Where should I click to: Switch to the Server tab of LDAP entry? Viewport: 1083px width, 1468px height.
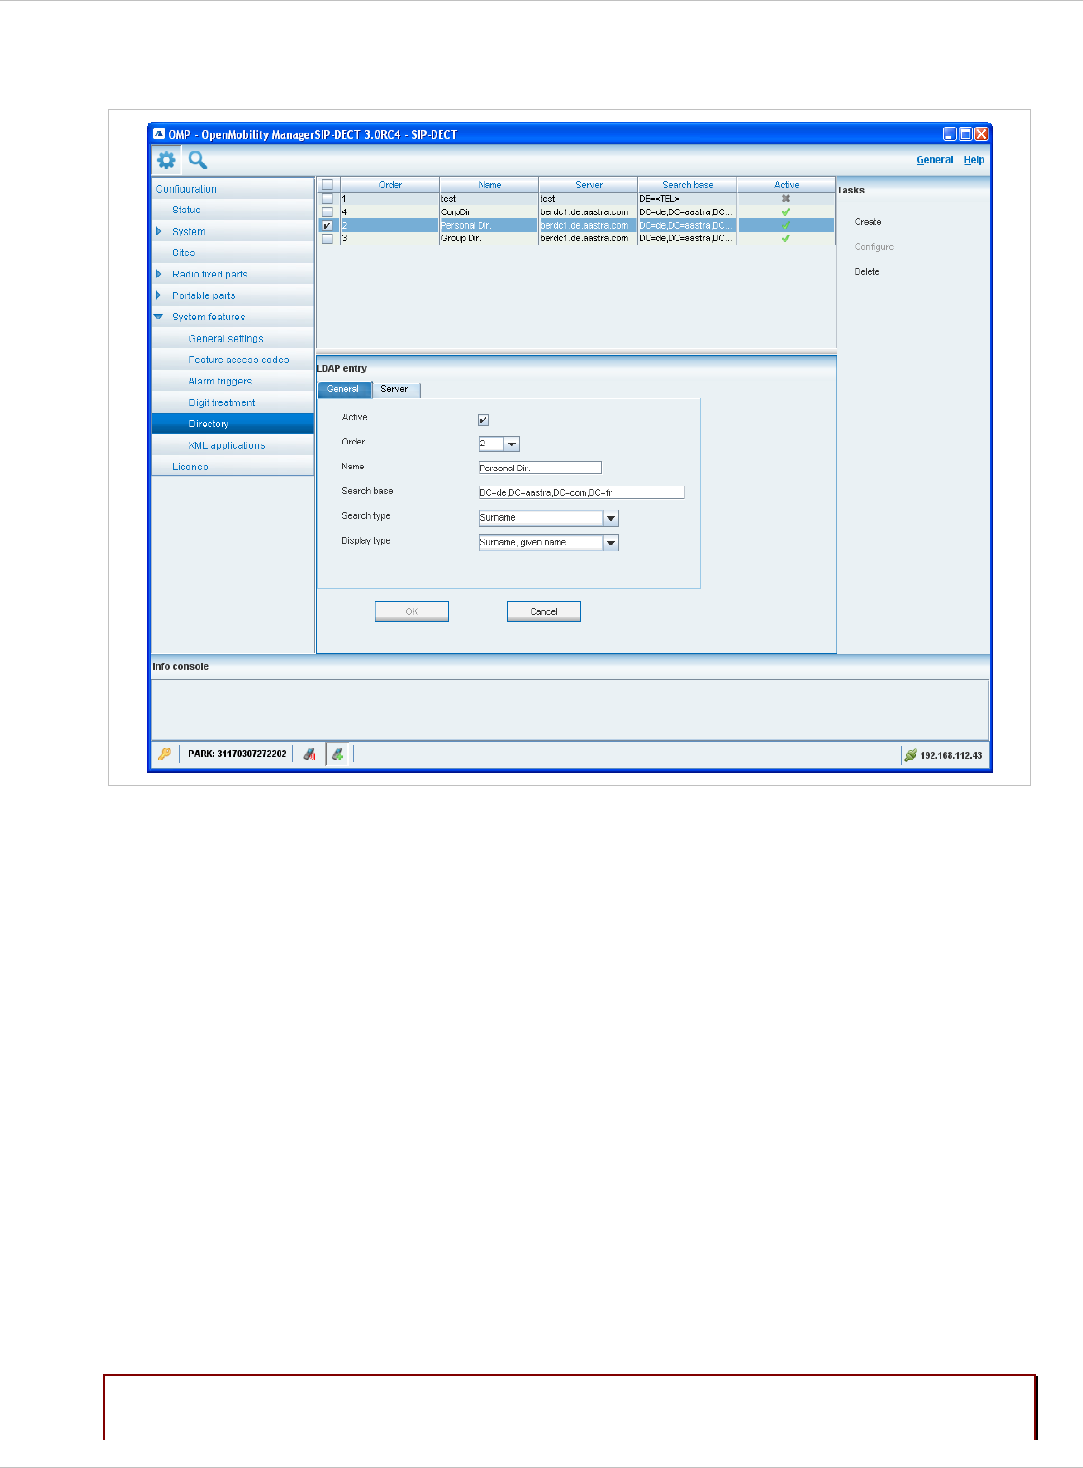point(396,389)
